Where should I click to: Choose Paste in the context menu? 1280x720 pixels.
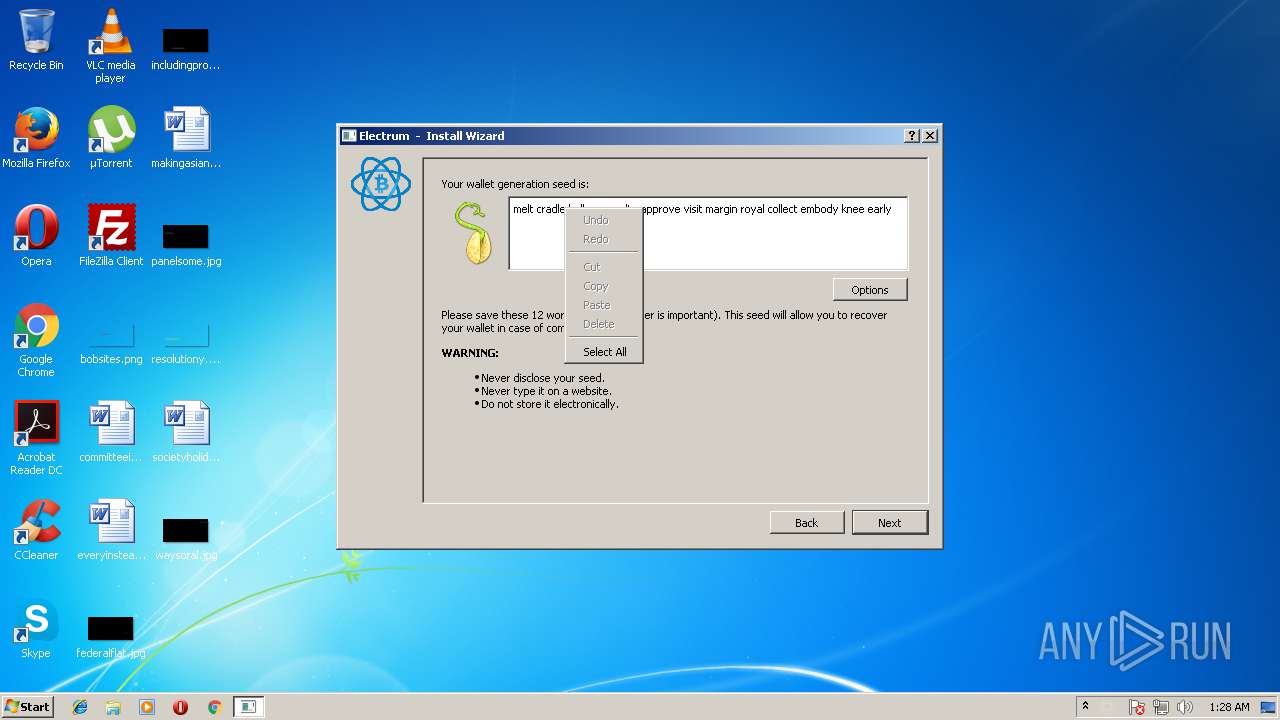click(604, 305)
